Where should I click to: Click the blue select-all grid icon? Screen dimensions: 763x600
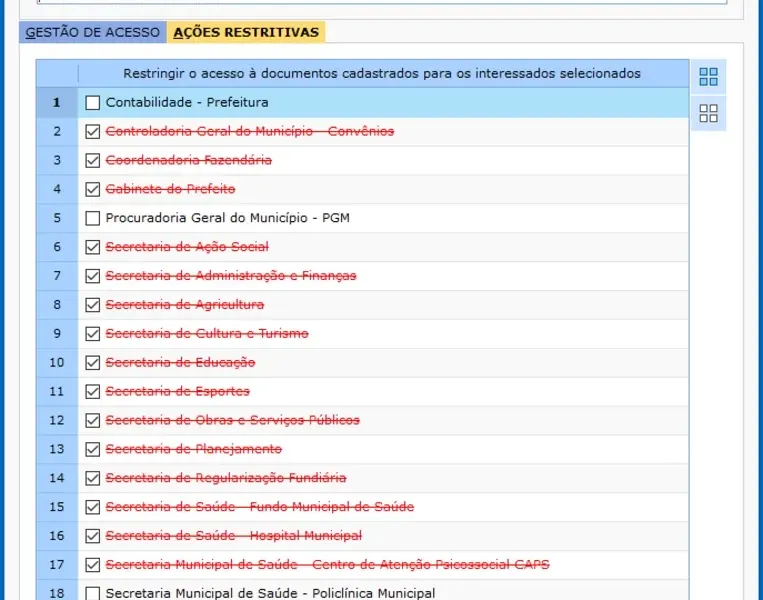pos(708,77)
